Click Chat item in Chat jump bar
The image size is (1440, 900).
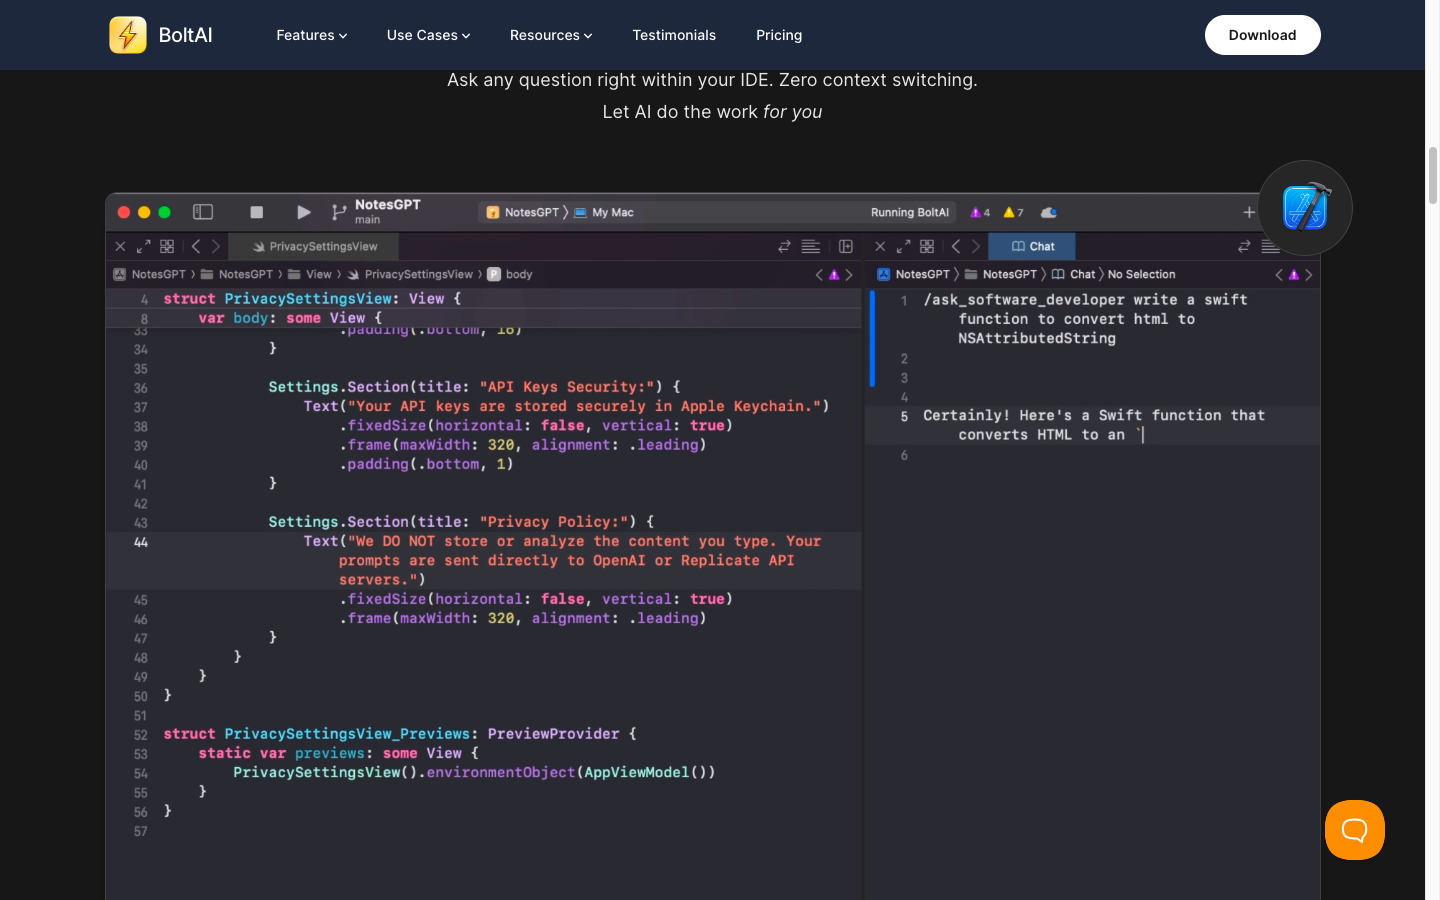1073,274
